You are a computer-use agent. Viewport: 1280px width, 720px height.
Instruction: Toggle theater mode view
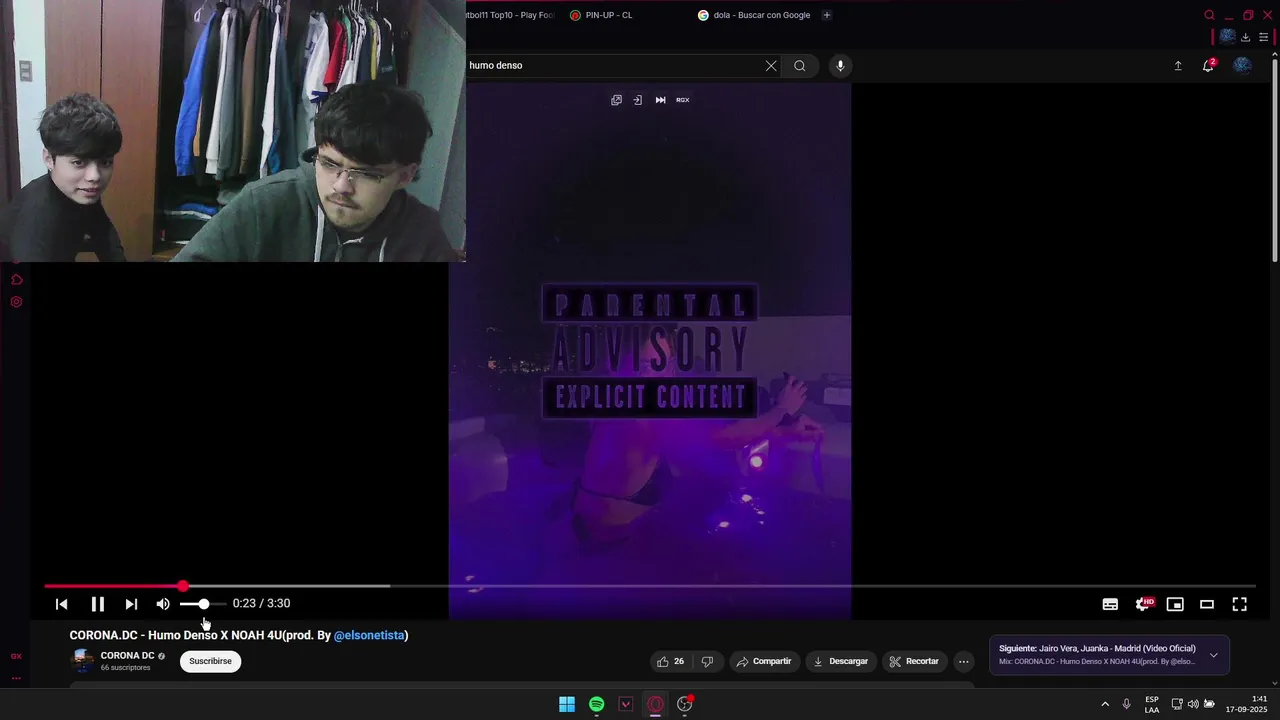coord(1207,604)
